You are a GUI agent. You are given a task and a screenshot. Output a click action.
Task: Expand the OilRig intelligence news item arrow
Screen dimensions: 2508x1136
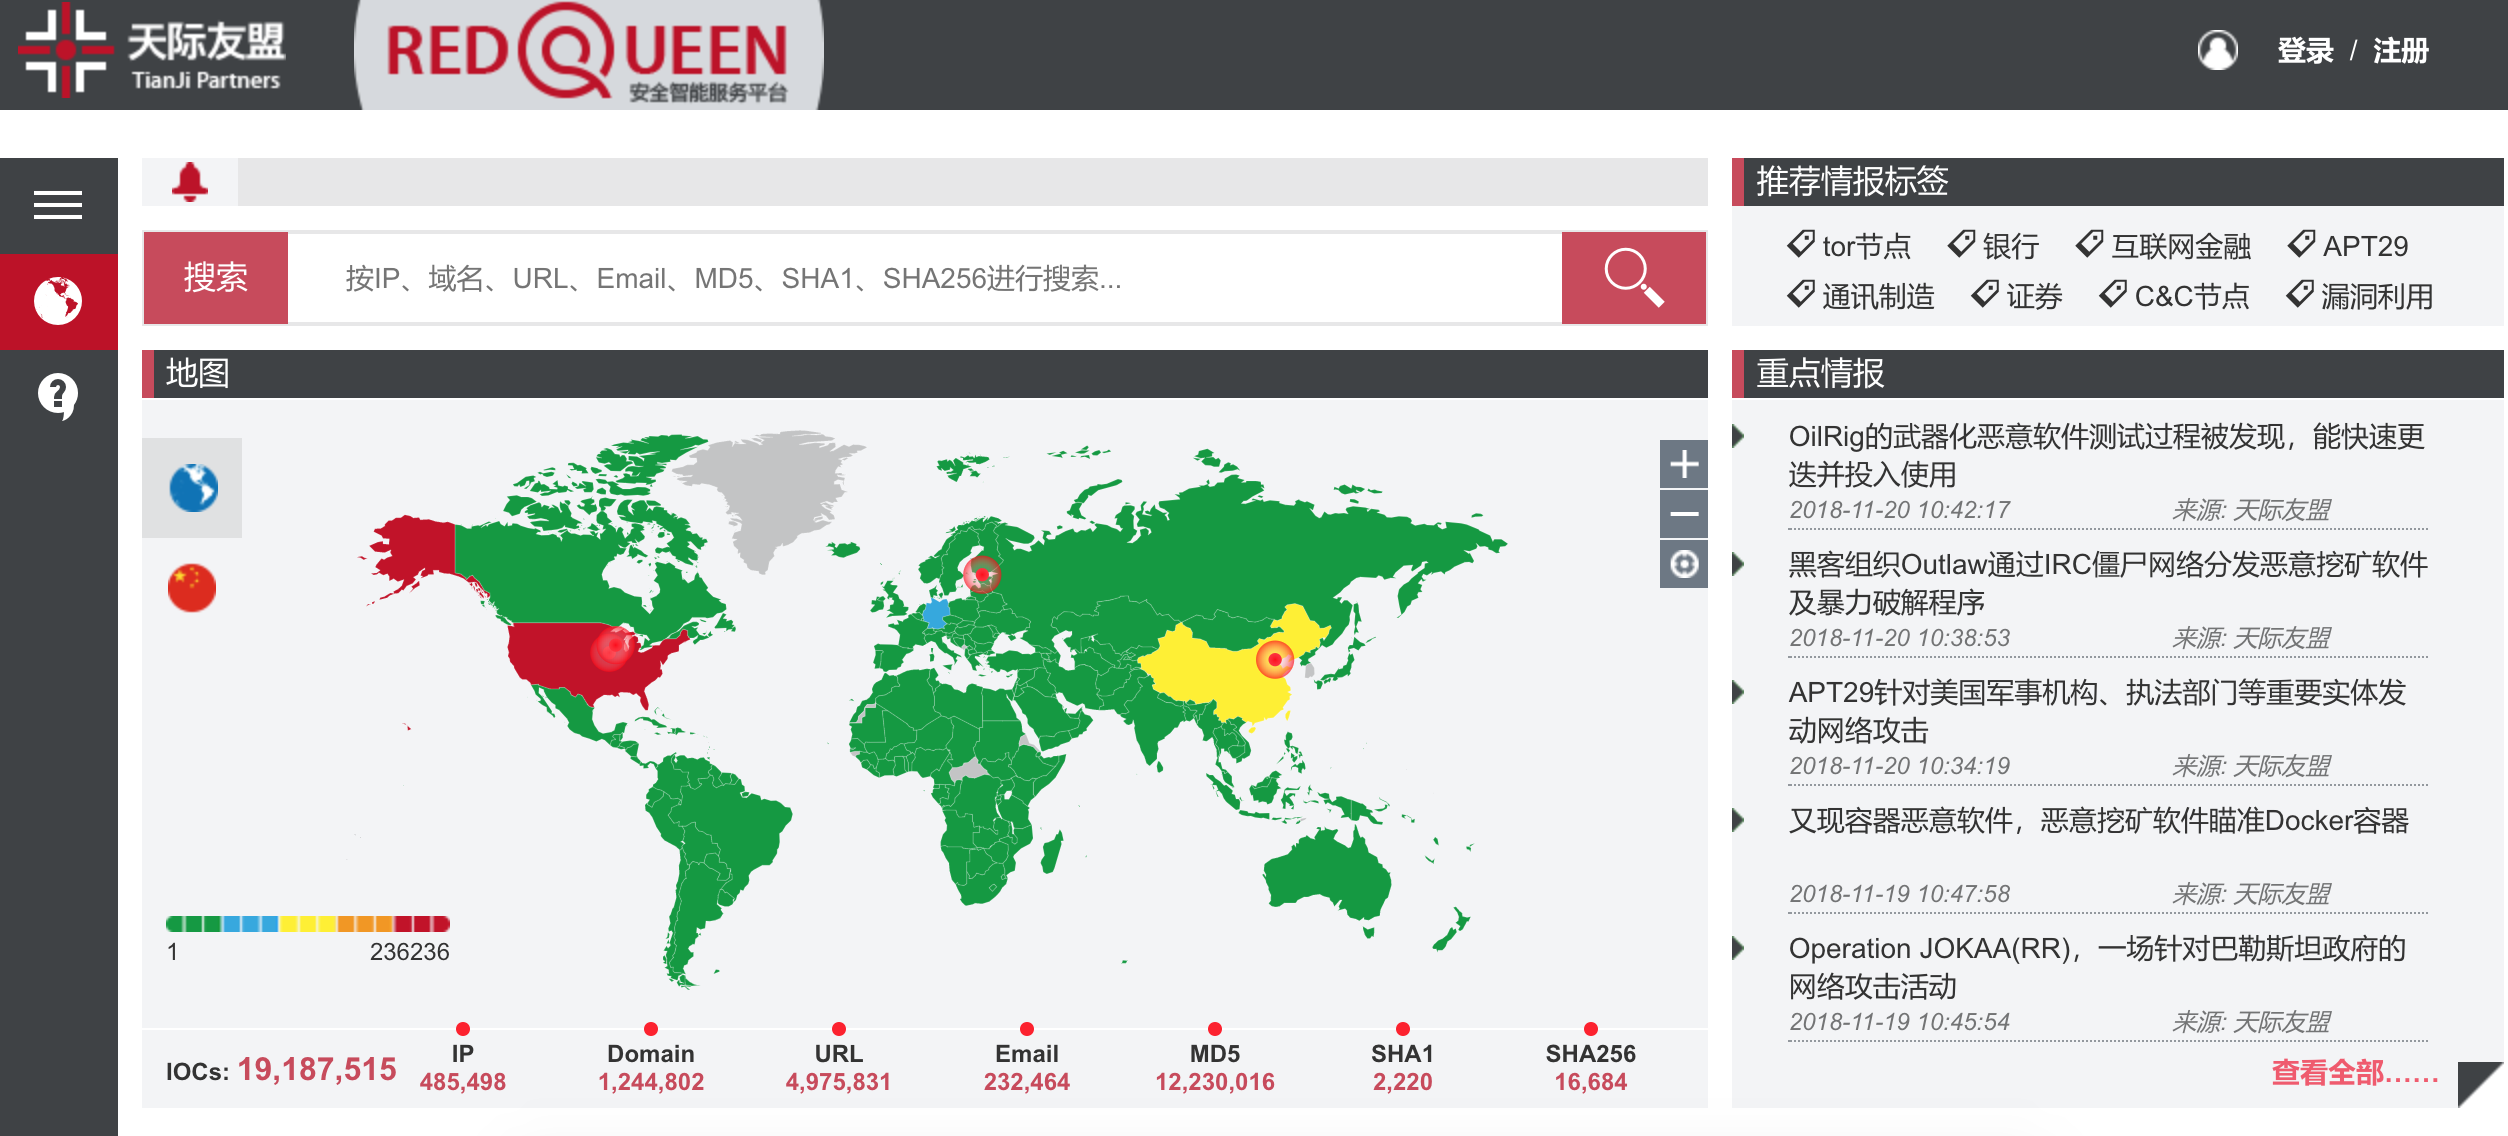point(1739,436)
